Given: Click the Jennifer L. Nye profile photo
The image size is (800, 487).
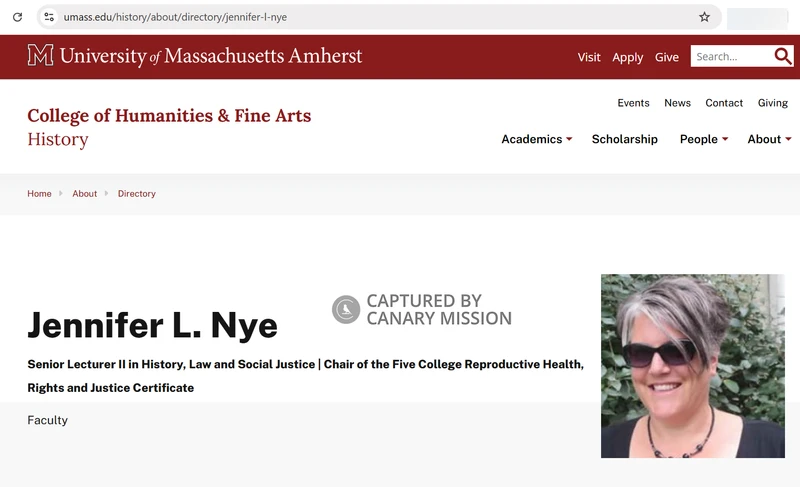Looking at the screenshot, I should point(692,366).
